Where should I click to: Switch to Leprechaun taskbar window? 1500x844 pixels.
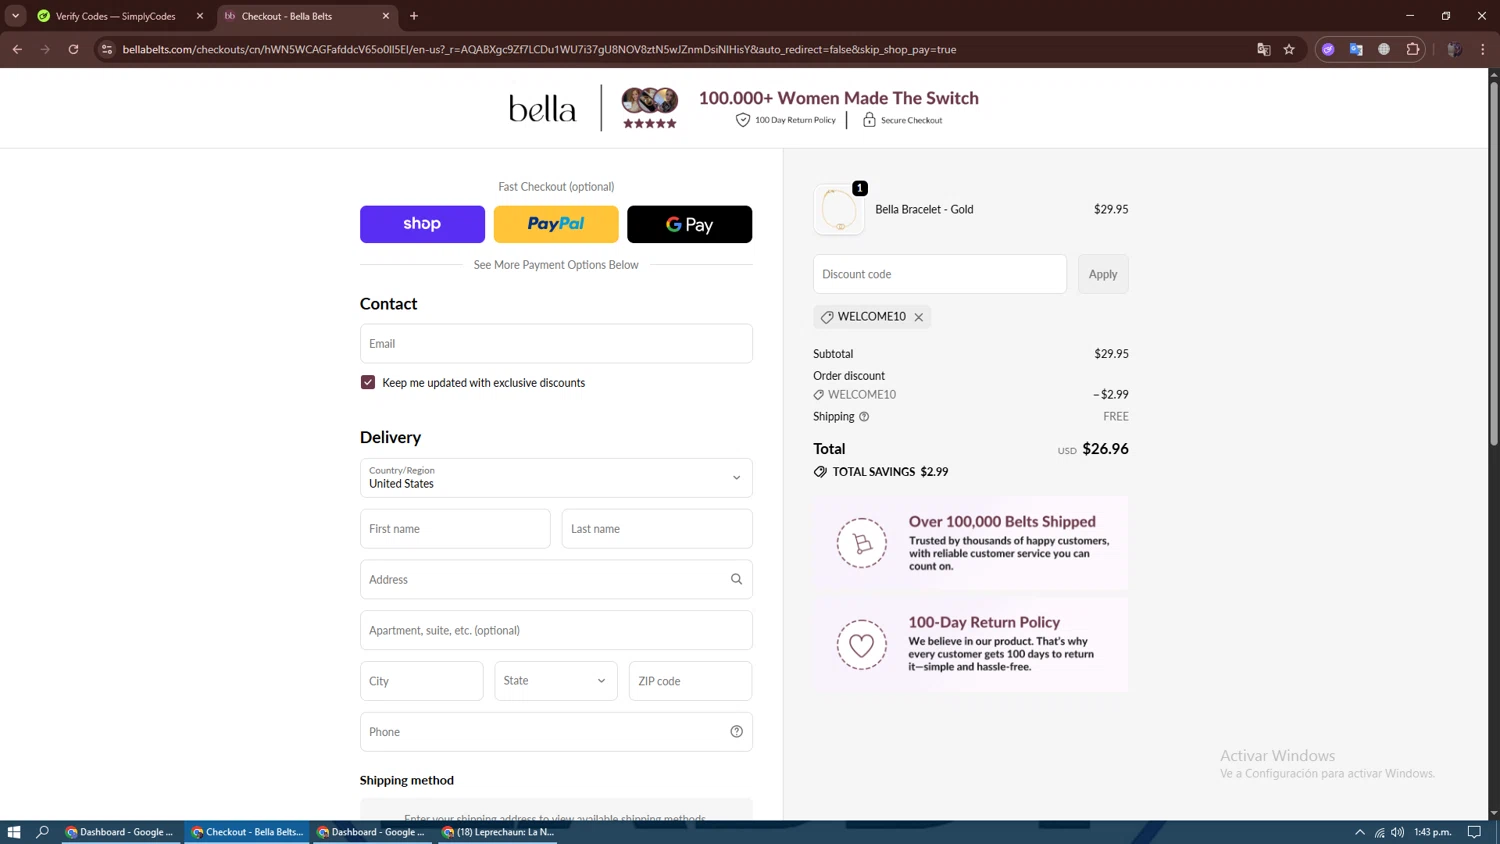click(499, 832)
